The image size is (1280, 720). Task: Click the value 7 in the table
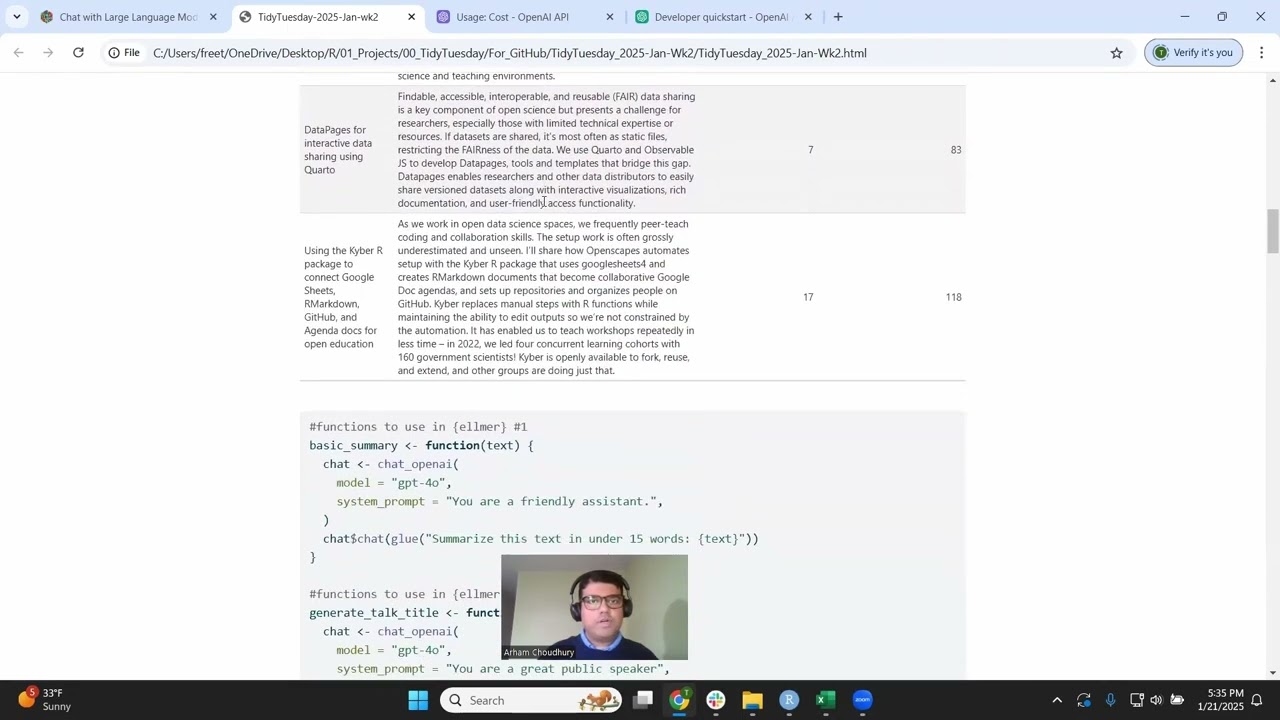click(811, 150)
